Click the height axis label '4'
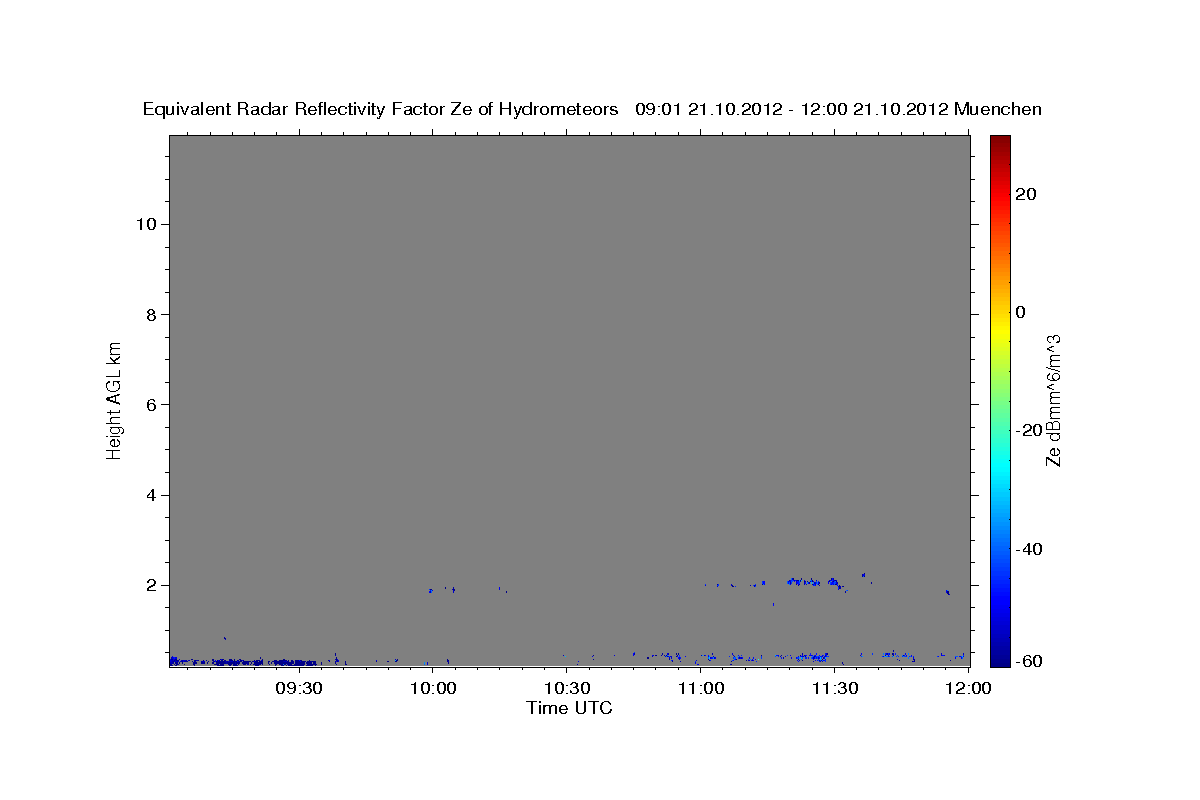This screenshot has height=800, width=1200. [152, 495]
